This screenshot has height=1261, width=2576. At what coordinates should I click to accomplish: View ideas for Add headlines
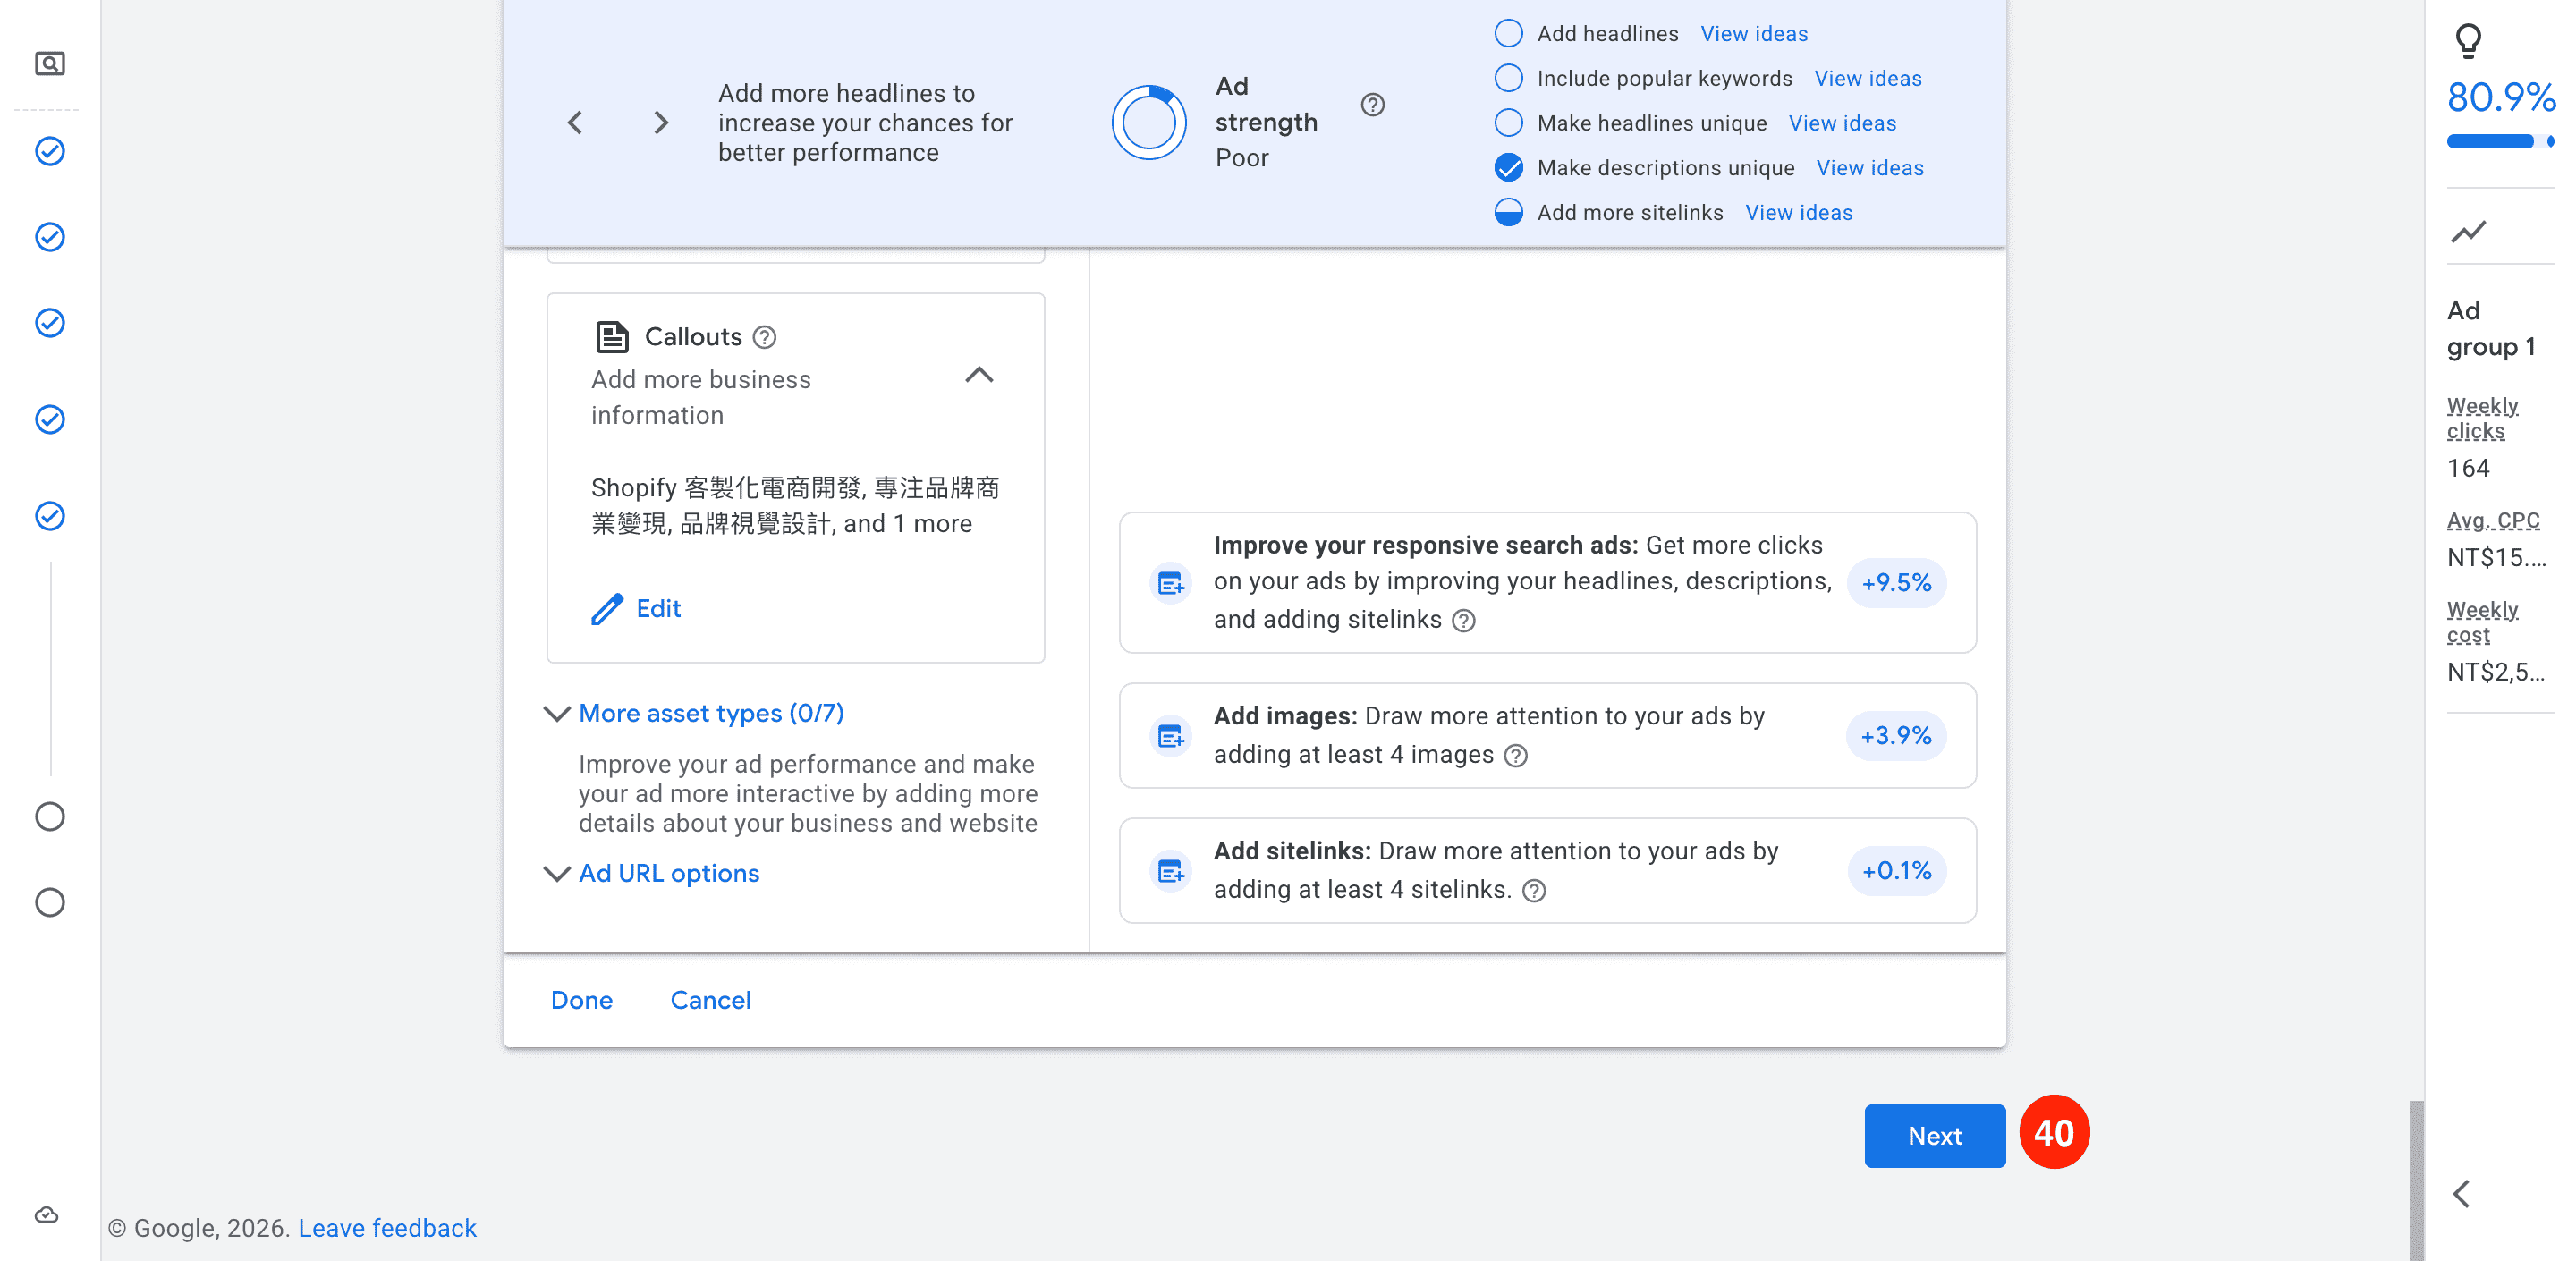coord(1754,34)
